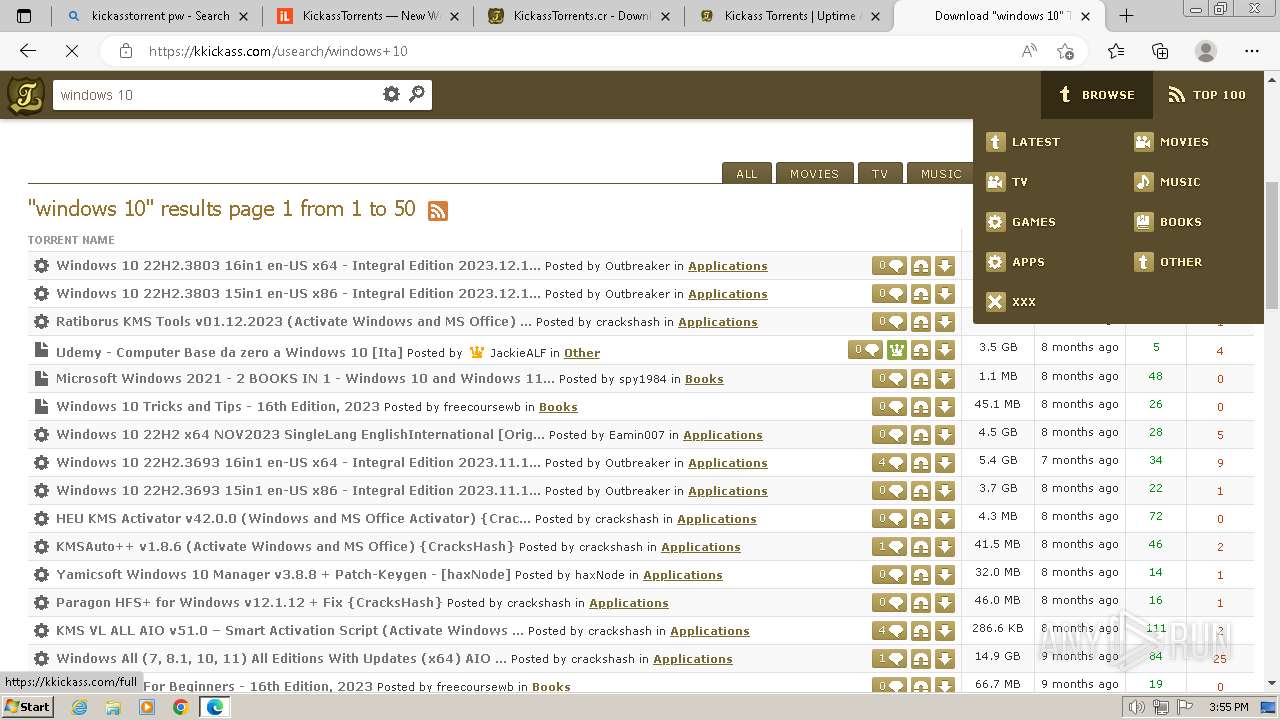The height and width of the screenshot is (720, 1280).
Task: Click download arrow for Windows 10 22H2.3803 16in1
Action: [x=945, y=266]
